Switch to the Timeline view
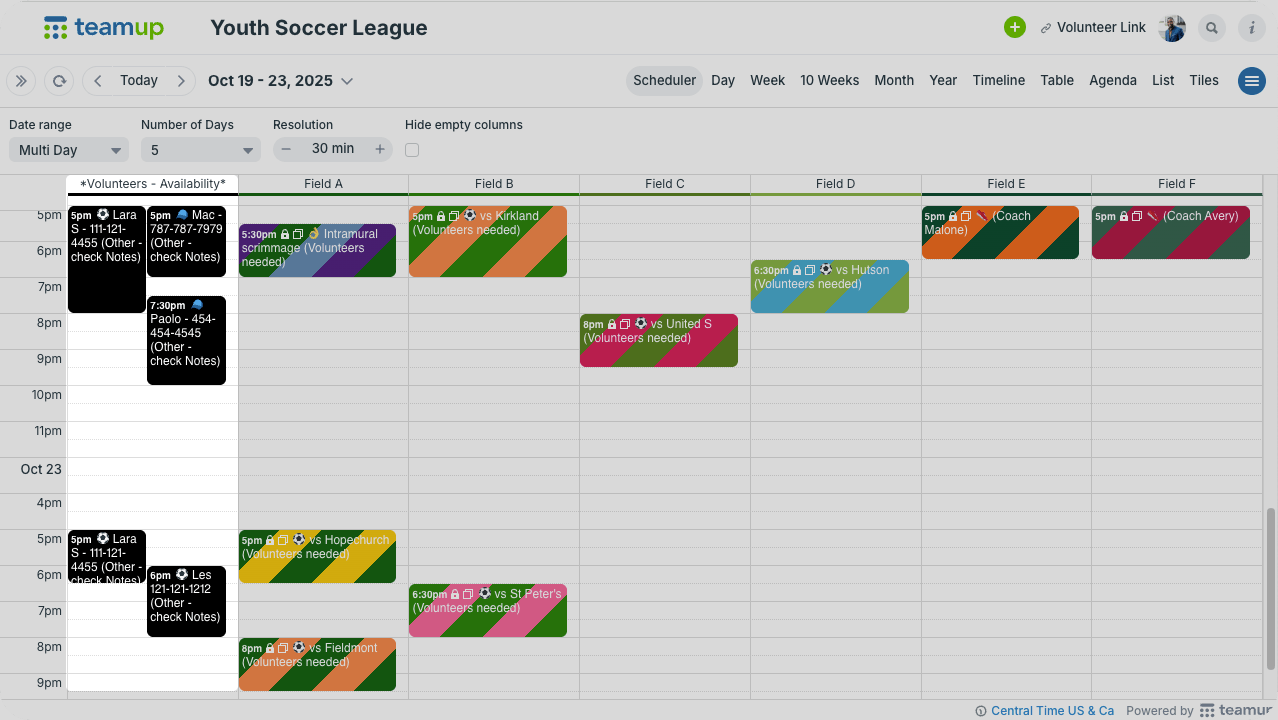The width and height of the screenshot is (1278, 720). (x=998, y=81)
